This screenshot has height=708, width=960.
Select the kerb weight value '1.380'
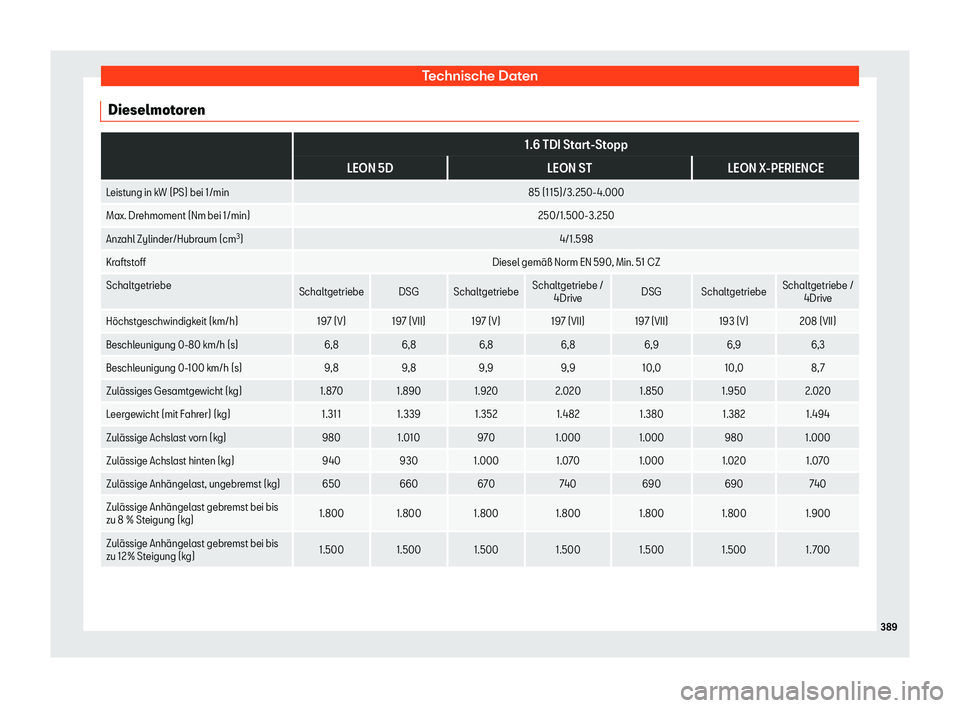pos(651,414)
